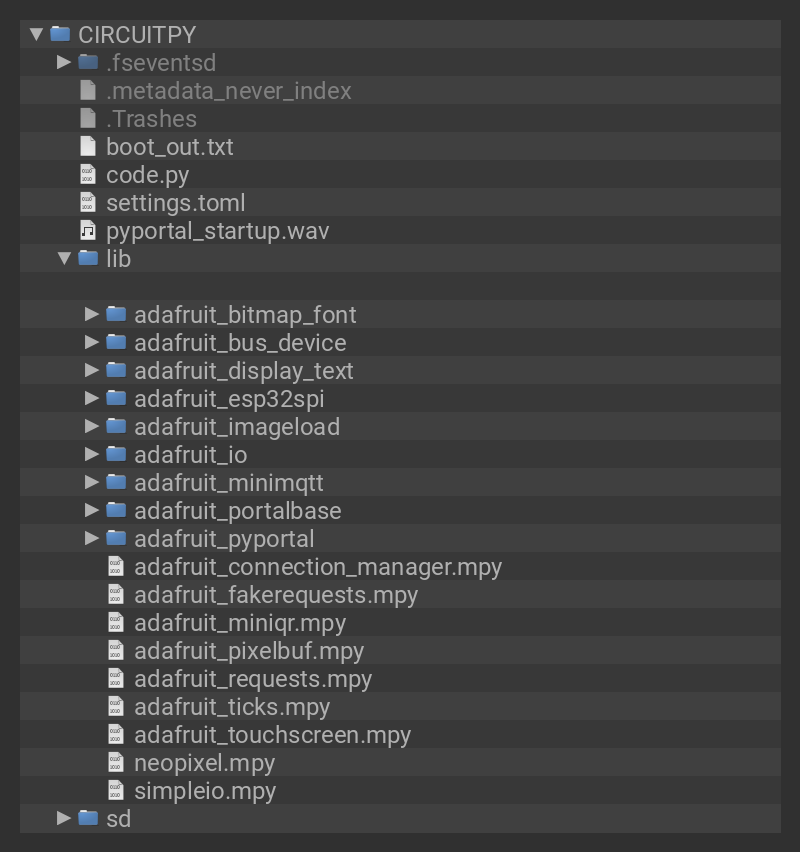This screenshot has height=852, width=800.
Task: Expand the .fseventsd folder arrow
Action: coord(64,62)
